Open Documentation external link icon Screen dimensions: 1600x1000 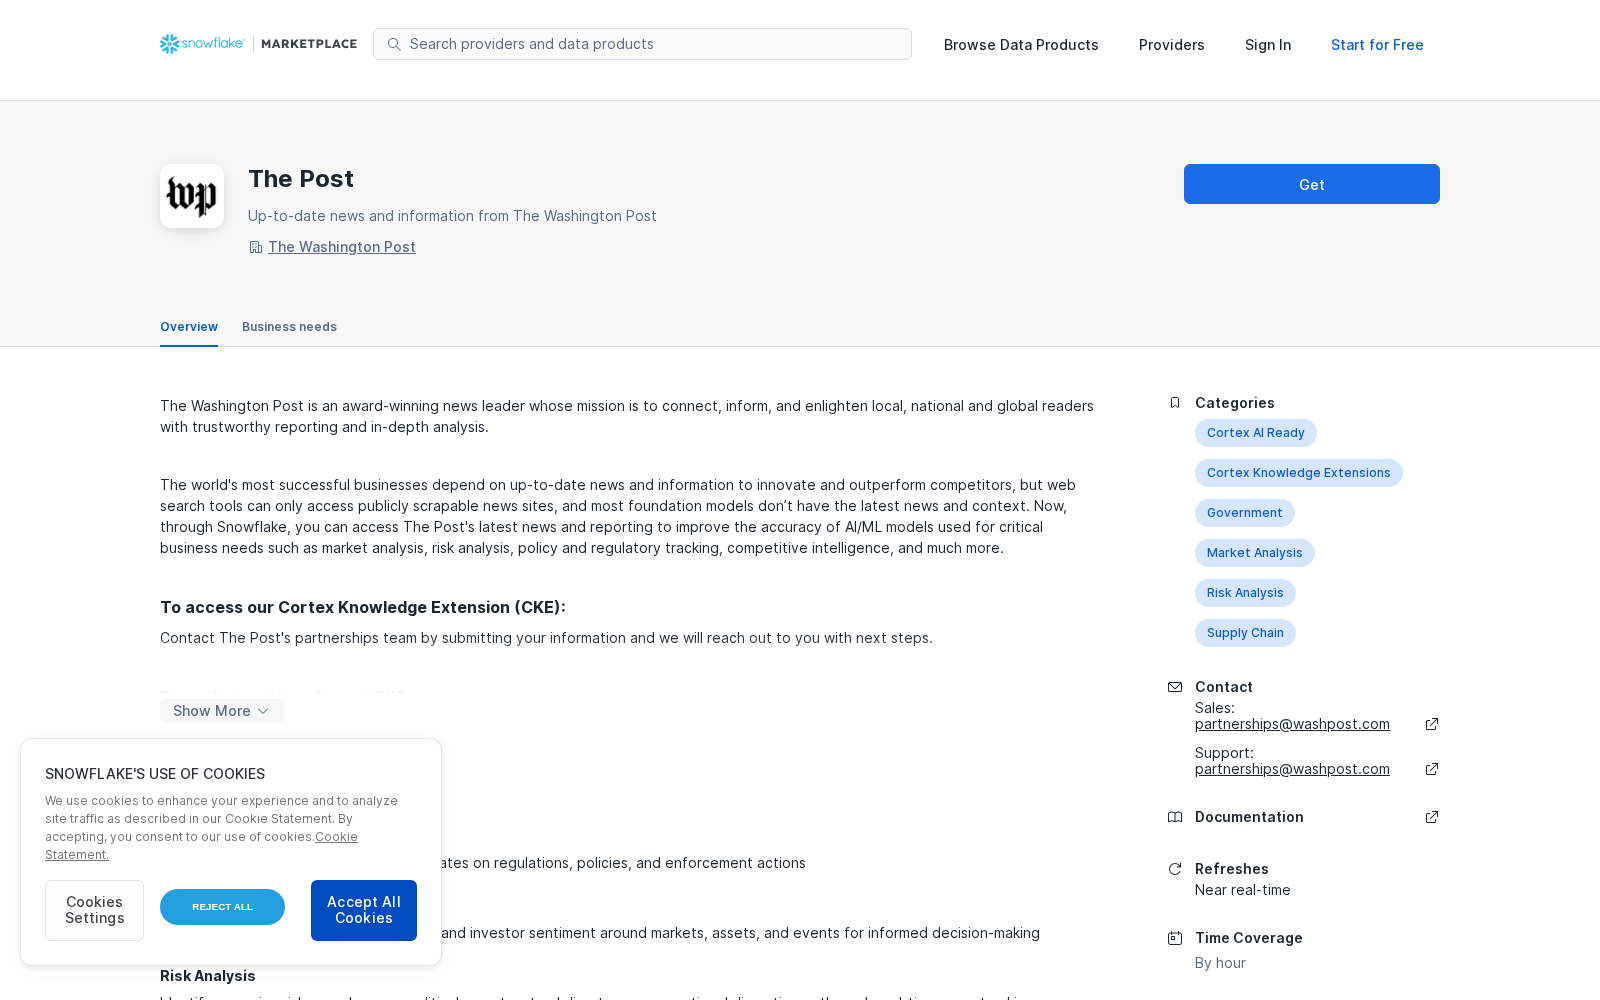(1432, 817)
